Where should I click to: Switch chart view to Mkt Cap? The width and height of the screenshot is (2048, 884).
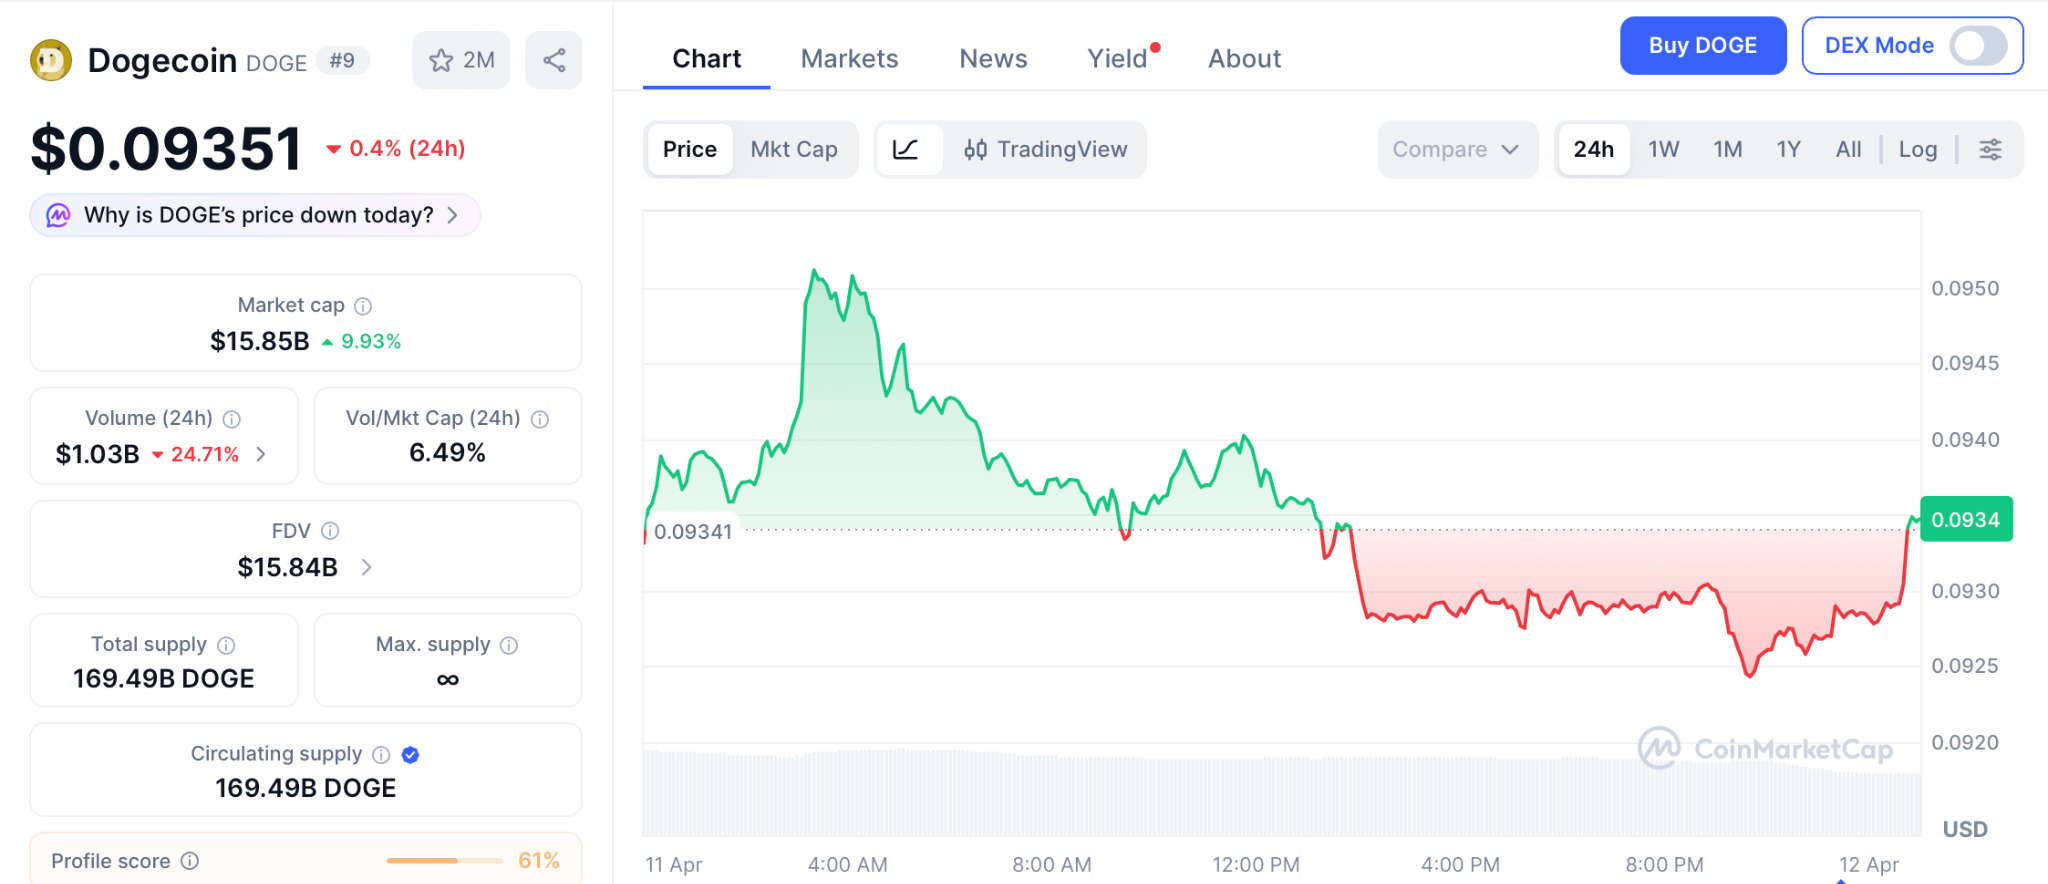pyautogui.click(x=794, y=150)
